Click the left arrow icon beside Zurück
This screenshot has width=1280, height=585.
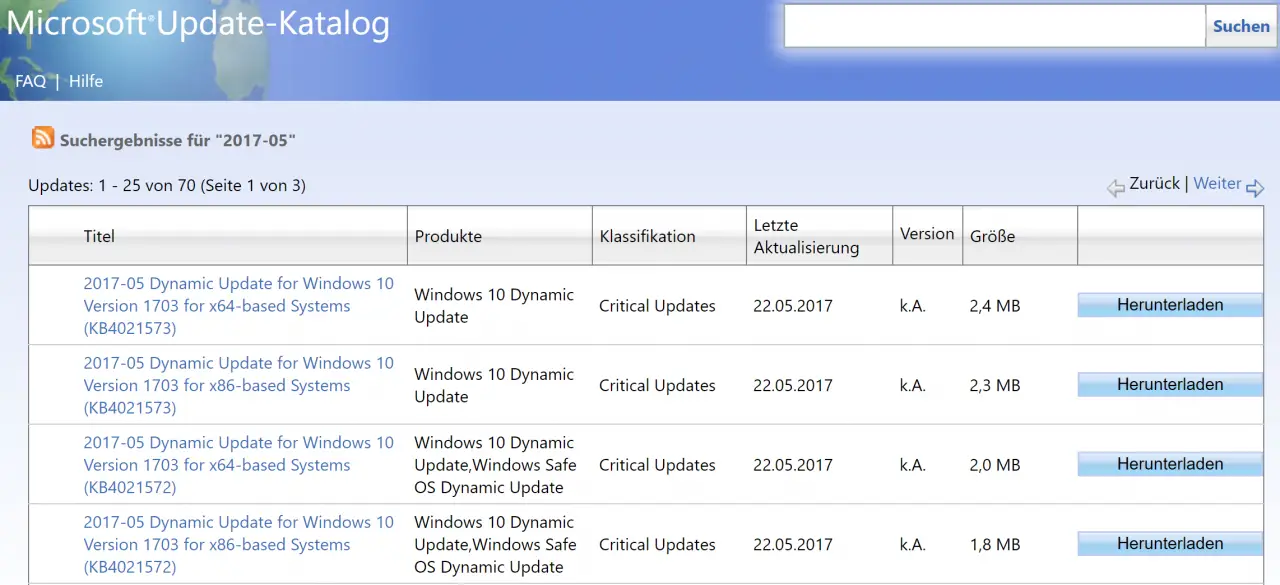pyautogui.click(x=1116, y=187)
